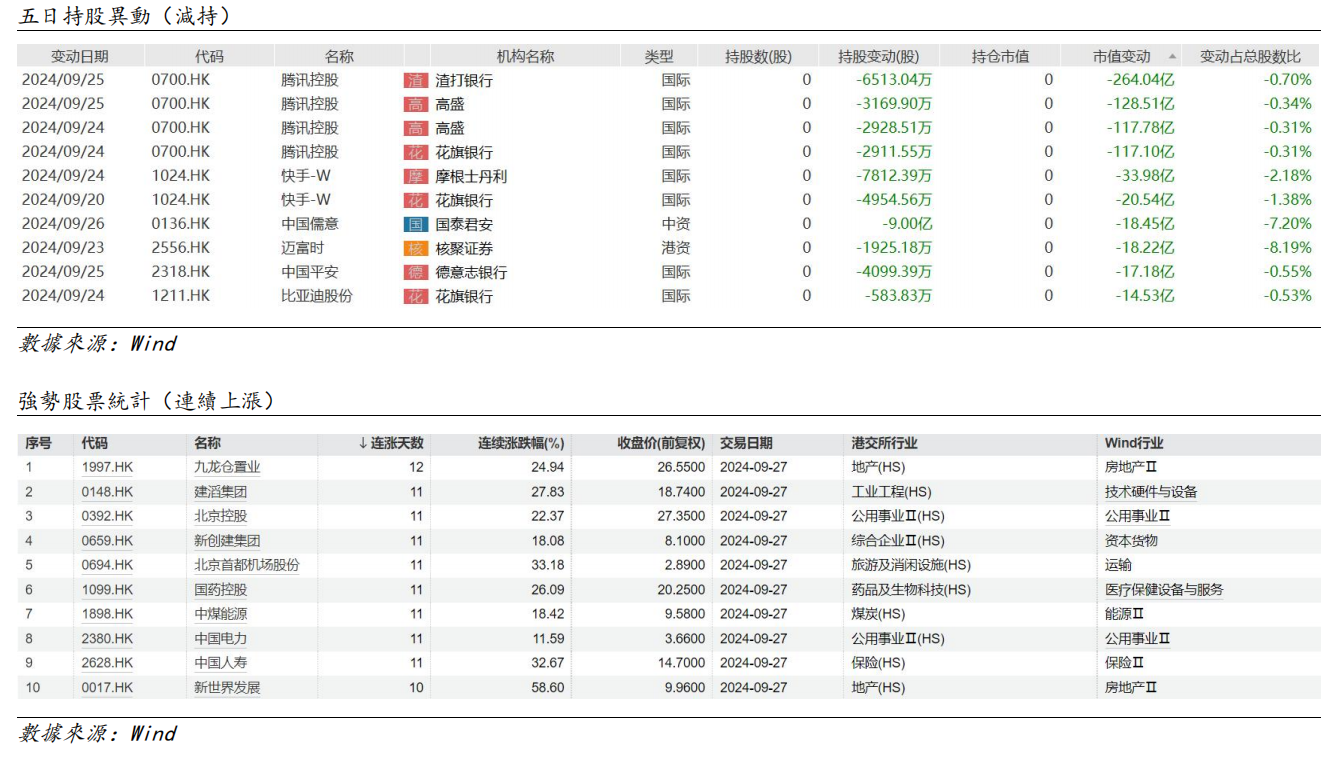Open stock code link 0148.HK
This screenshot has width=1339, height=768.
point(107,492)
